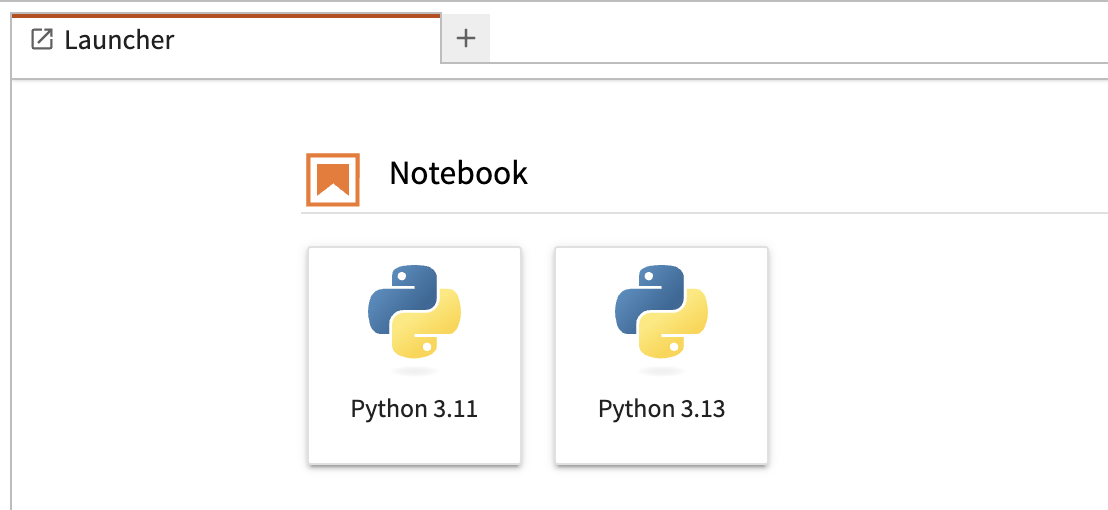Launch a Python 3.11 notebook
Screen dimensions: 1108x510
pos(414,355)
